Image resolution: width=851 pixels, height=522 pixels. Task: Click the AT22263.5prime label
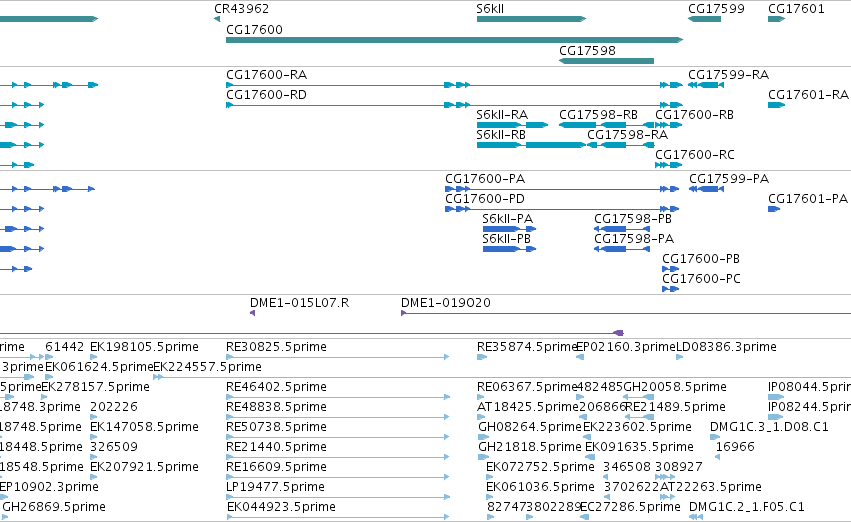711,487
